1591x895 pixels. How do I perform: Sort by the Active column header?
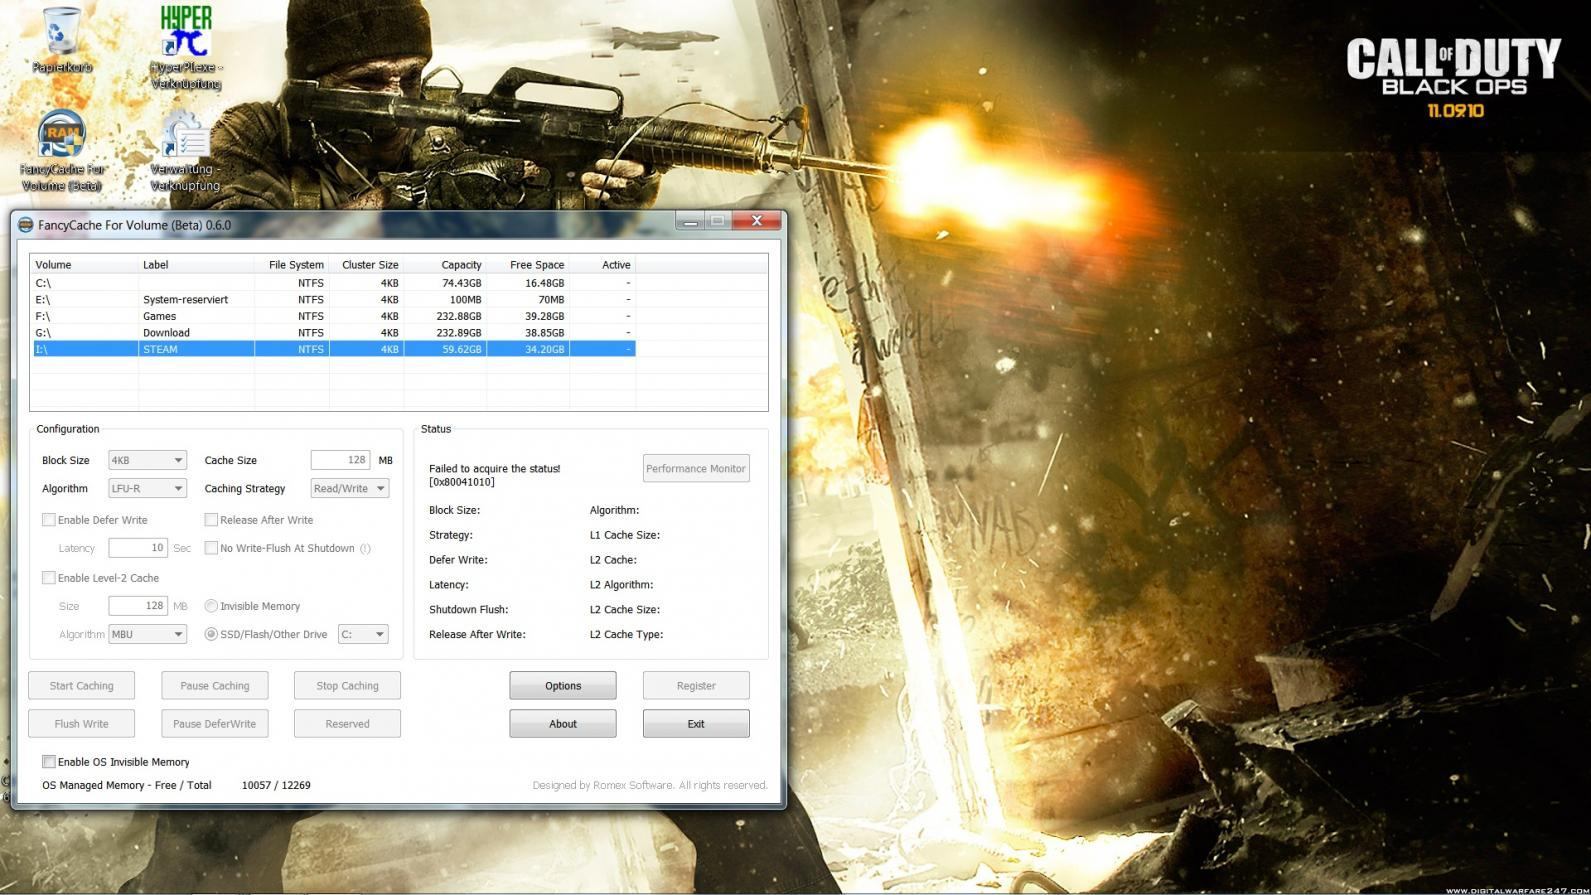(x=602, y=265)
